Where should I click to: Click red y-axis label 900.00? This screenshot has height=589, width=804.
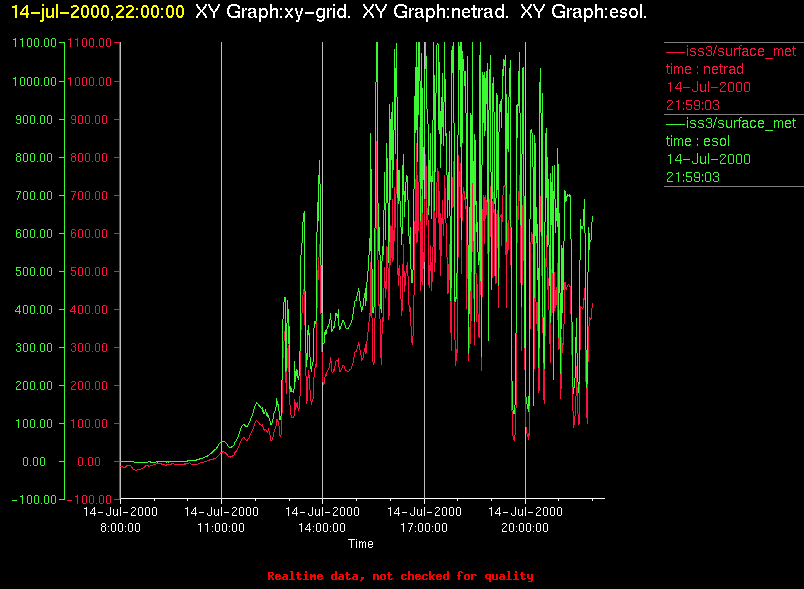[89, 119]
